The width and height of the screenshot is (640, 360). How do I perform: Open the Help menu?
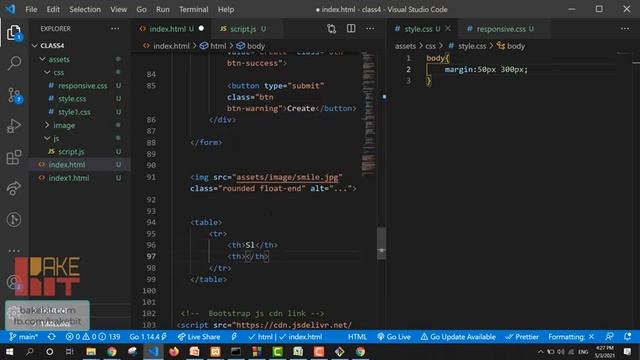(x=226, y=9)
